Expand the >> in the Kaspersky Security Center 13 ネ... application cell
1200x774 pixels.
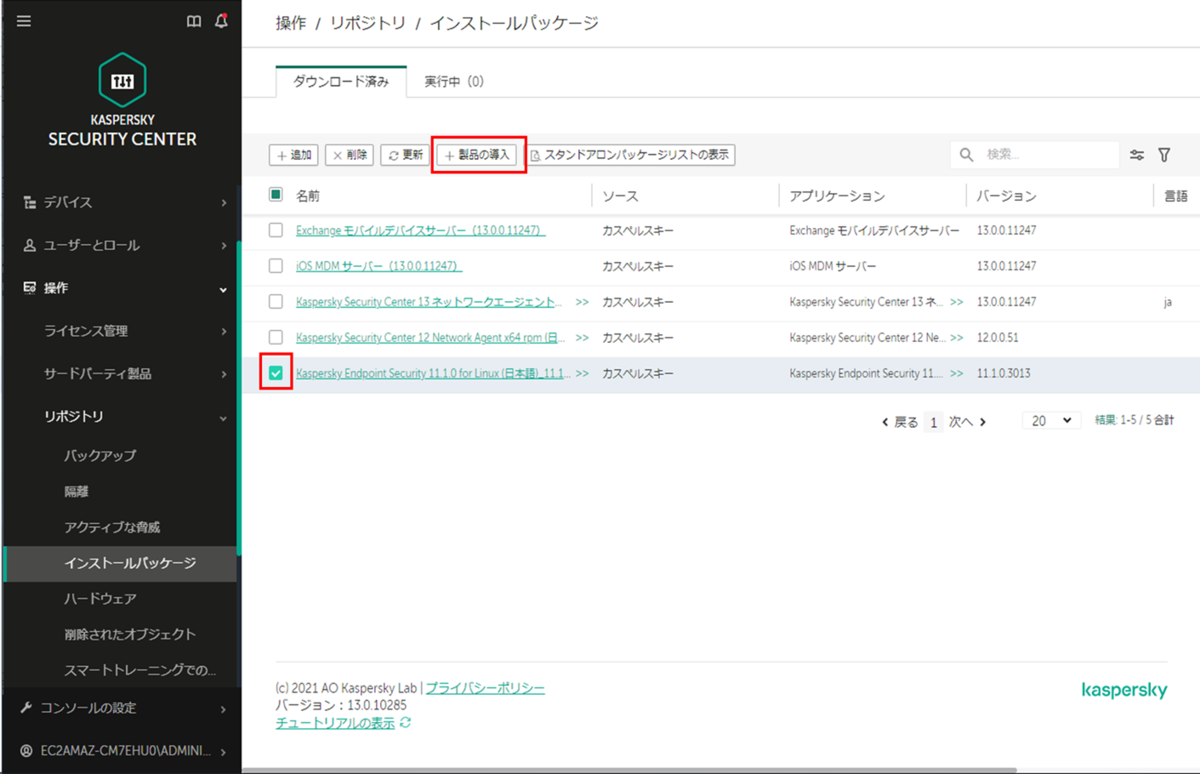click(957, 302)
